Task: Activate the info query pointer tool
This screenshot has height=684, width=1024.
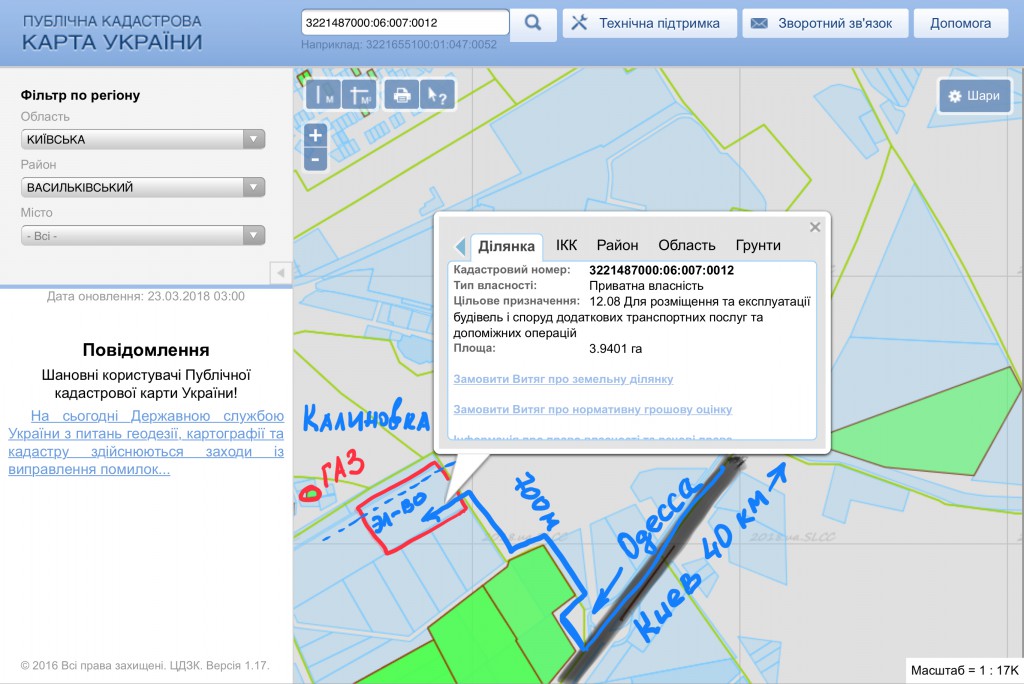Action: 437,95
